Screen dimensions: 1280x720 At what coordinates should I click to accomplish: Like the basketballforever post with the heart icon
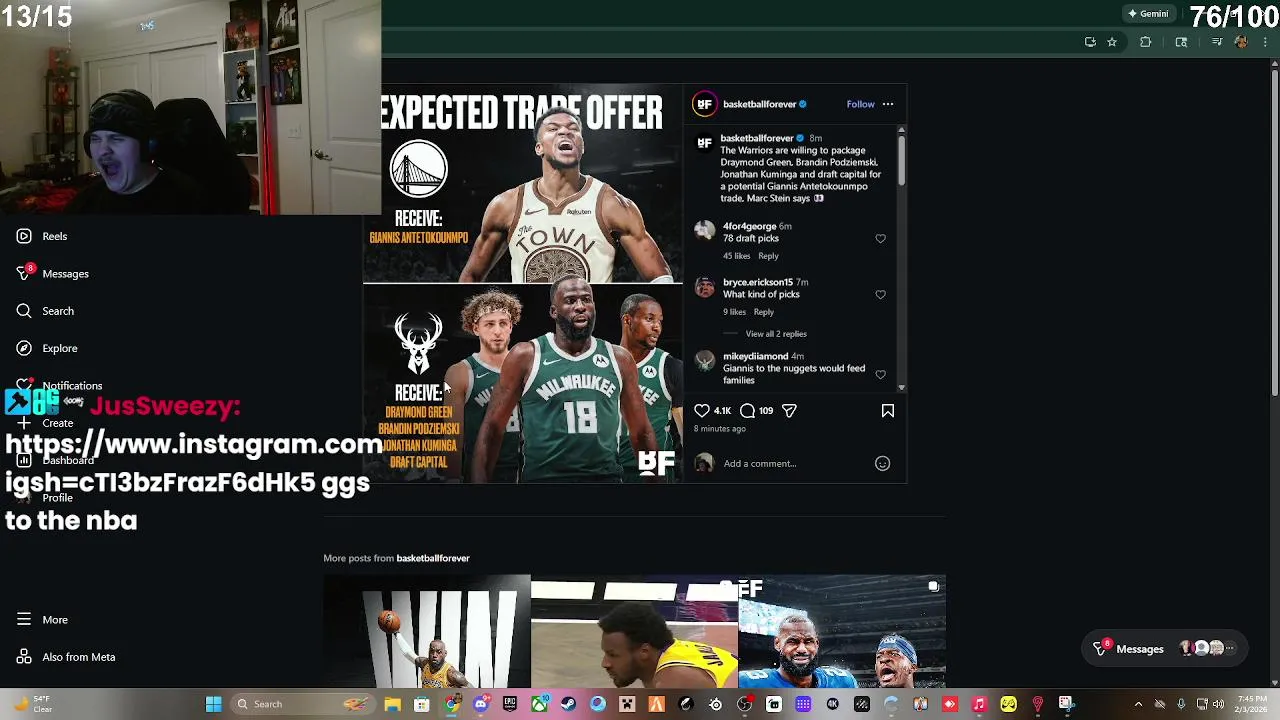(702, 410)
